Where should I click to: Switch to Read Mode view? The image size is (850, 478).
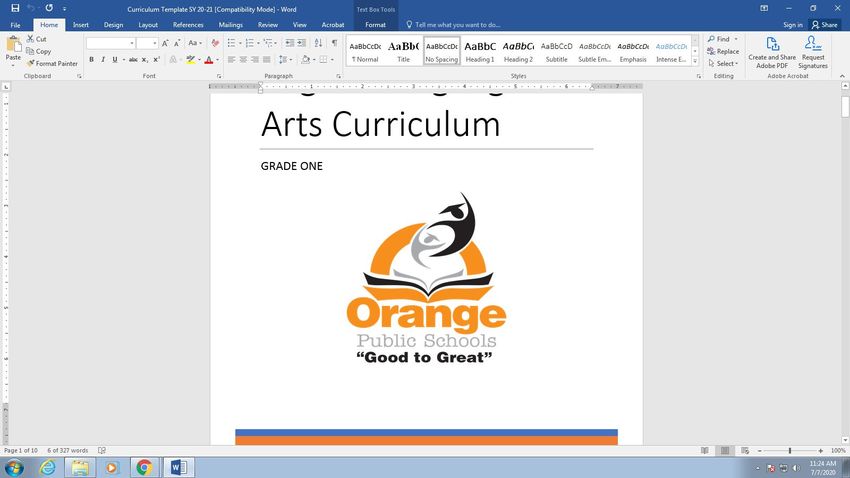(x=705, y=450)
